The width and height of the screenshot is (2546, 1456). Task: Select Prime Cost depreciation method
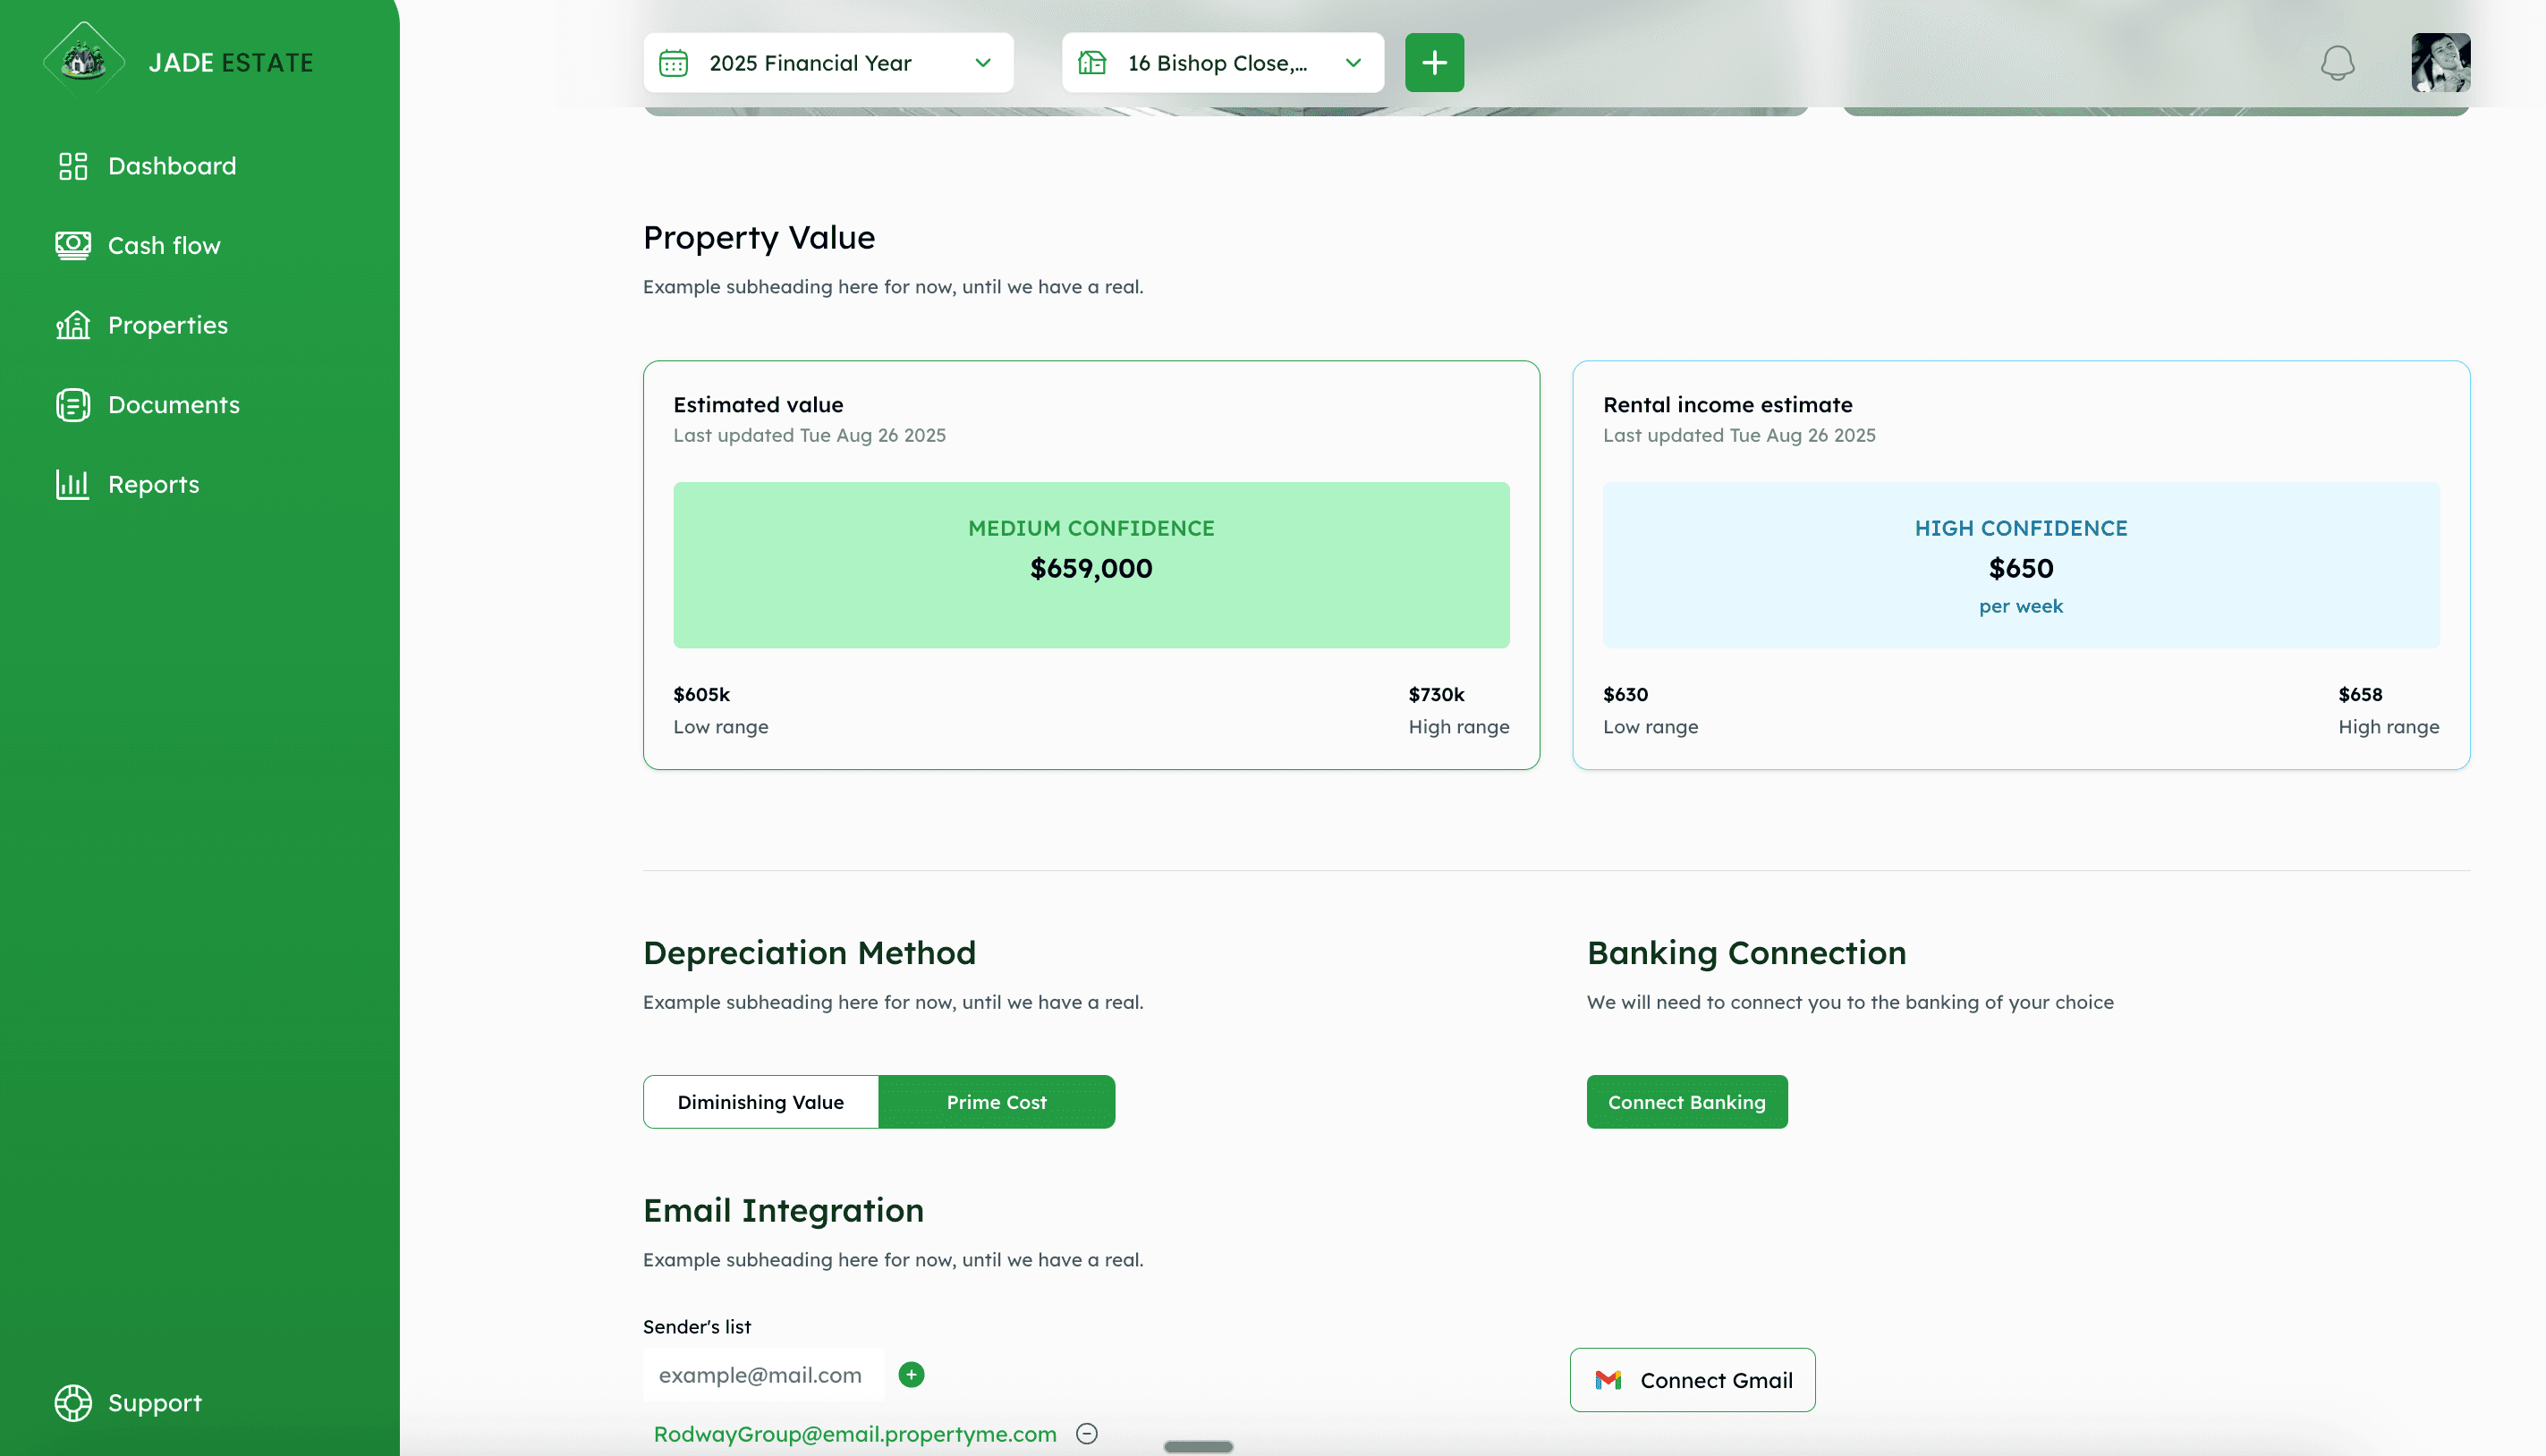996,1102
